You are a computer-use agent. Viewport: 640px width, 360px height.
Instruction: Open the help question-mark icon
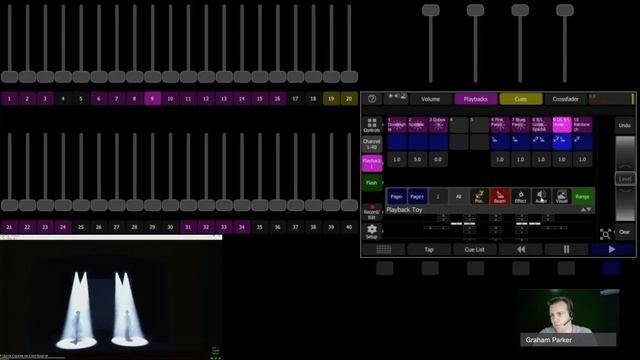pyautogui.click(x=372, y=99)
